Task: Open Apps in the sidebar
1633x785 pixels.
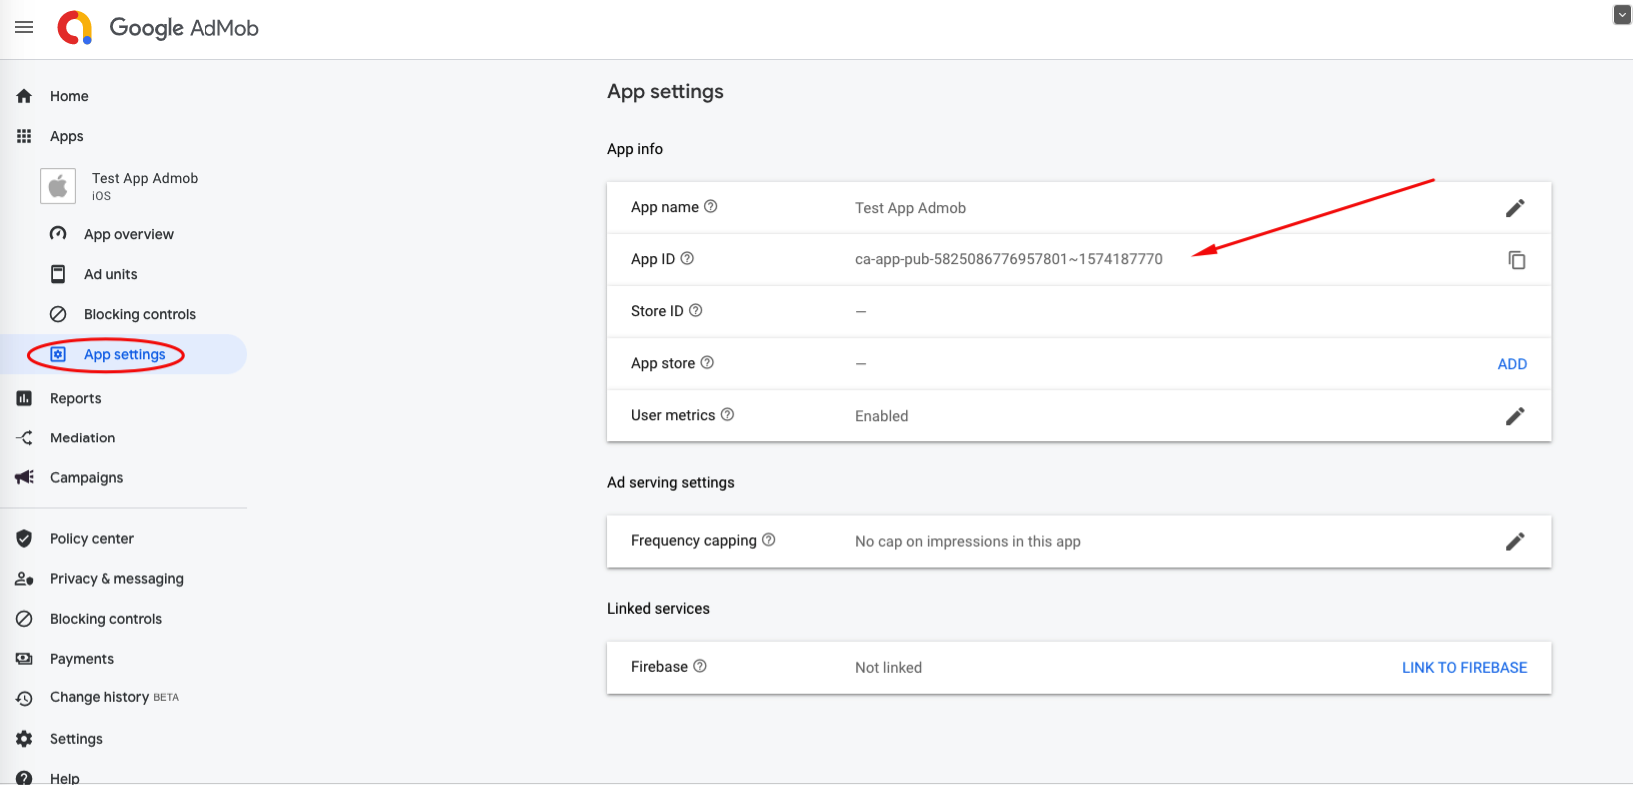Action: pos(67,136)
